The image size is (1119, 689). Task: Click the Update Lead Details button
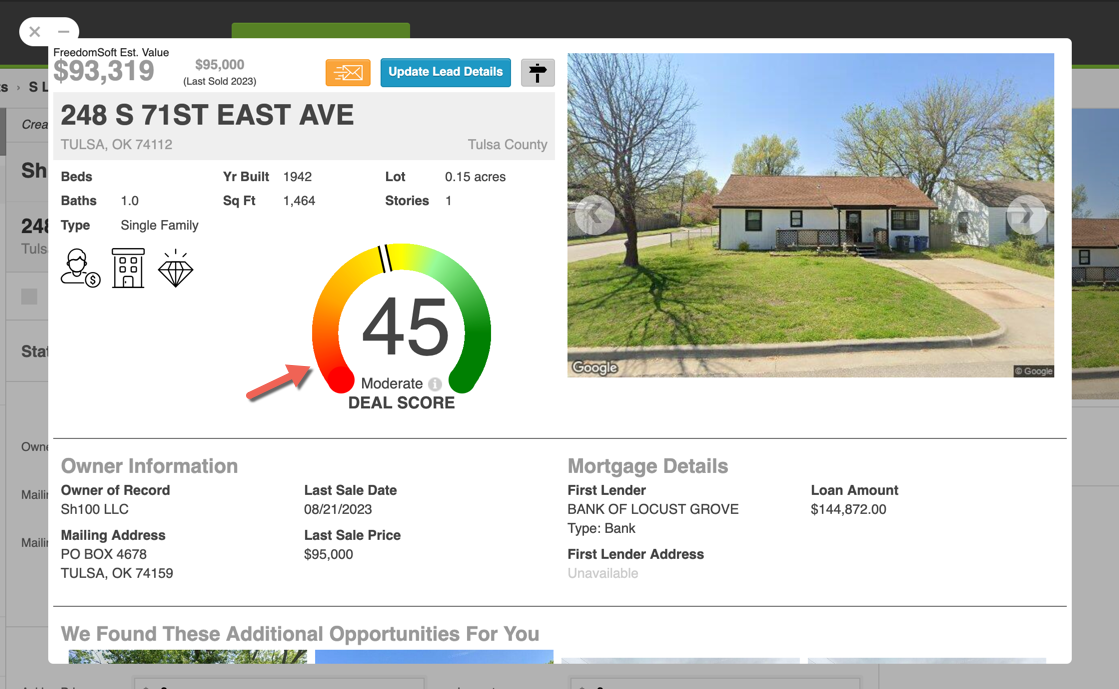coord(445,72)
